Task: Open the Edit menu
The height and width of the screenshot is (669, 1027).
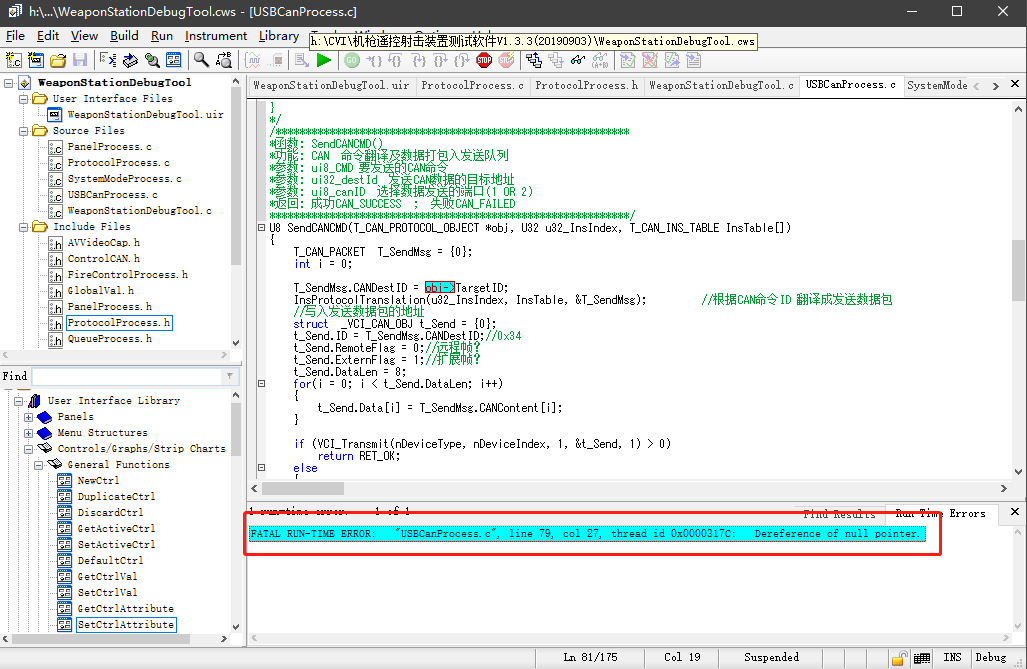Action: pyautogui.click(x=48, y=36)
